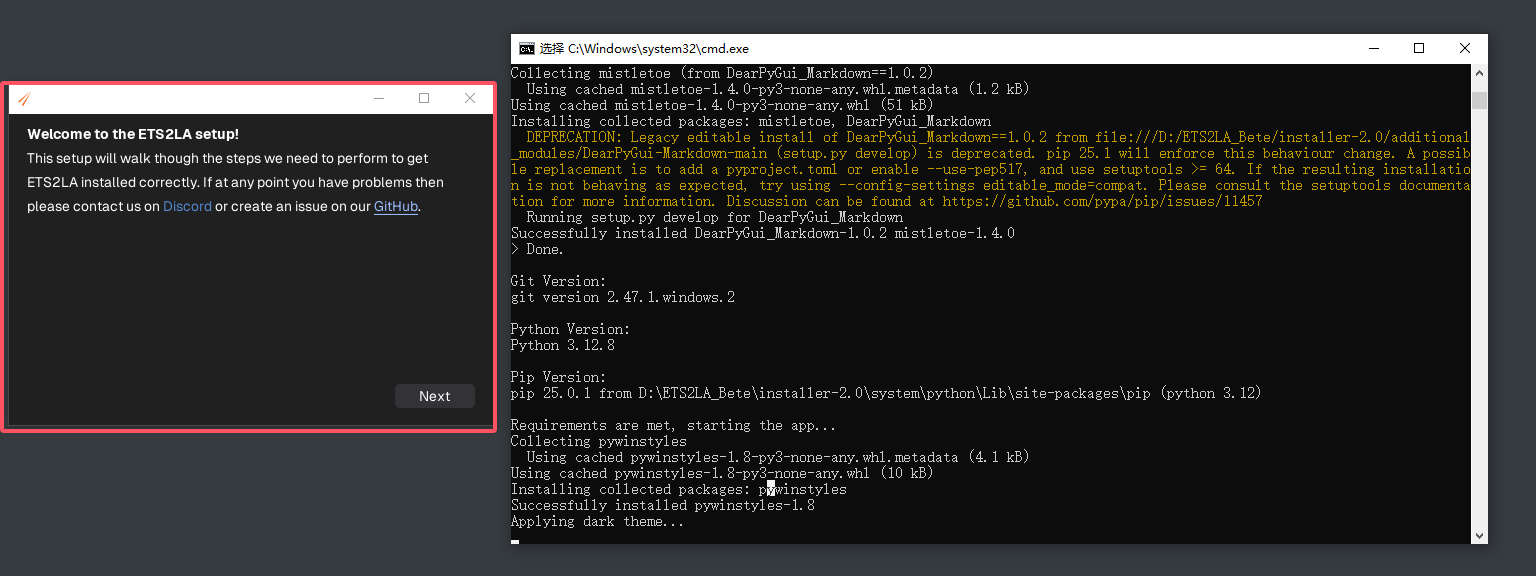This screenshot has height=576, width=1536.
Task: Click the 'Python 3.12.8' console output line
Action: click(563, 345)
